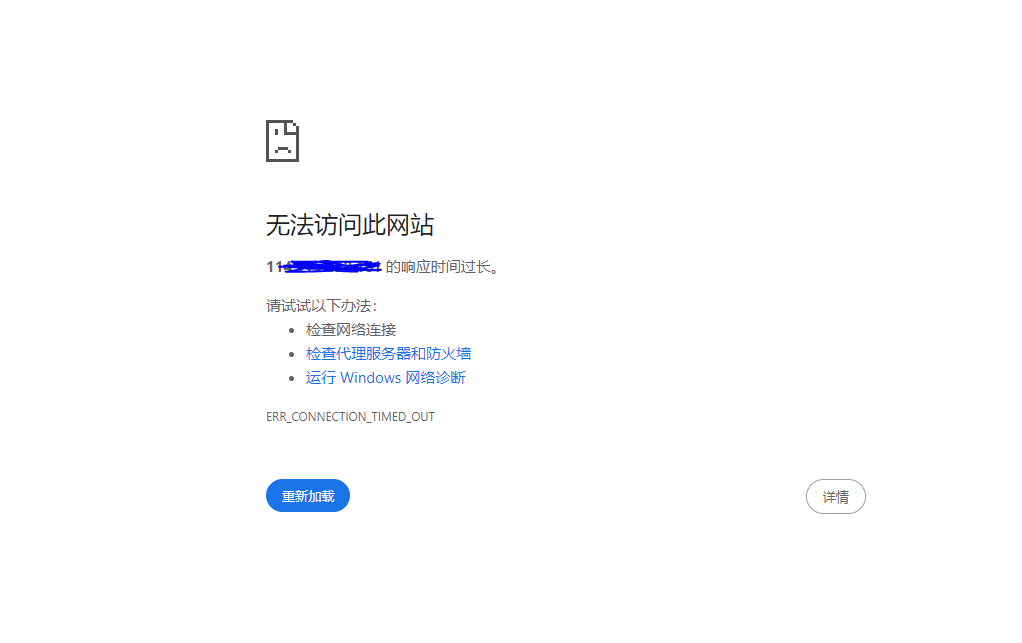
Task: Click the 无法访问此网站 heading
Action: point(349,225)
